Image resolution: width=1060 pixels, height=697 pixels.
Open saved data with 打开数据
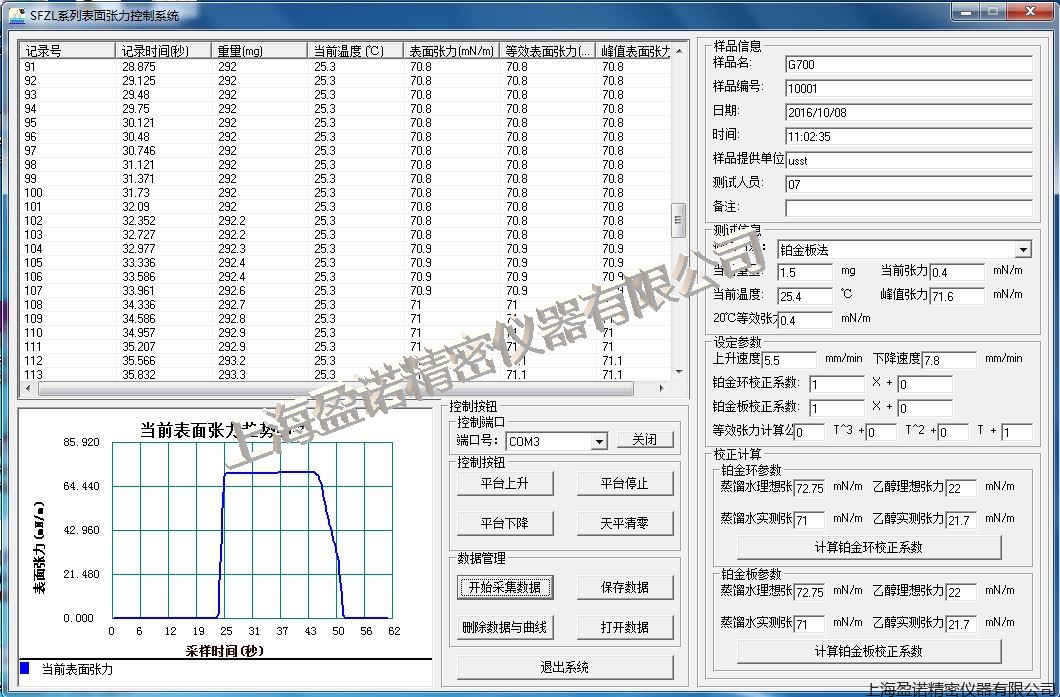624,627
